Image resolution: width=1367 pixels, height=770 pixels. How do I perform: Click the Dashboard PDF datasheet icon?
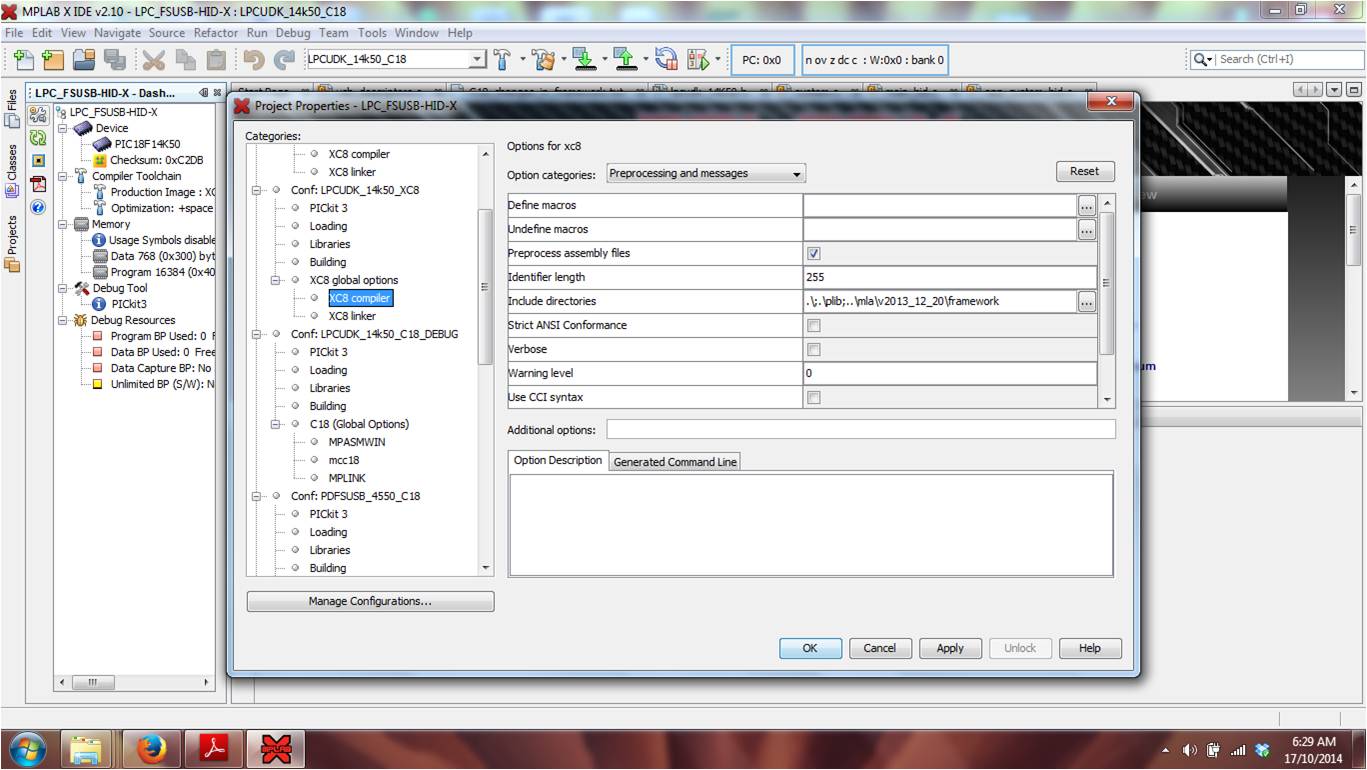coord(38,185)
